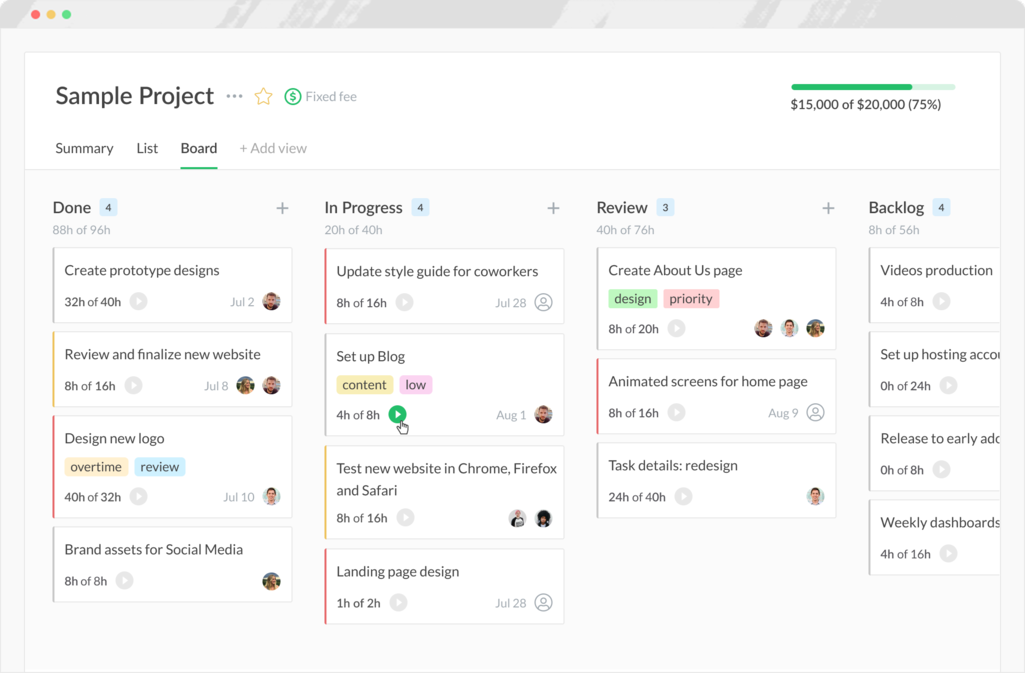Start the timer on Weekly dashboards
The width and height of the screenshot is (1025, 673).
click(947, 553)
